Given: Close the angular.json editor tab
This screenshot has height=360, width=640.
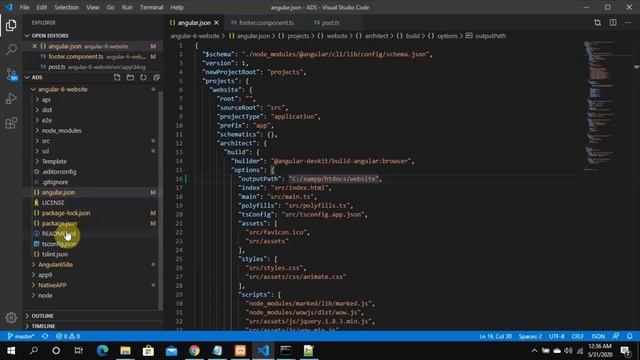Looking at the screenshot, I should tap(217, 23).
